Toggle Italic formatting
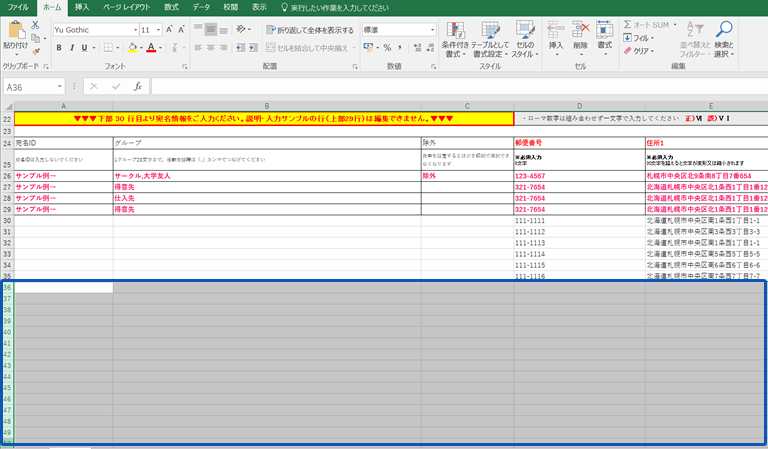 click(72, 47)
